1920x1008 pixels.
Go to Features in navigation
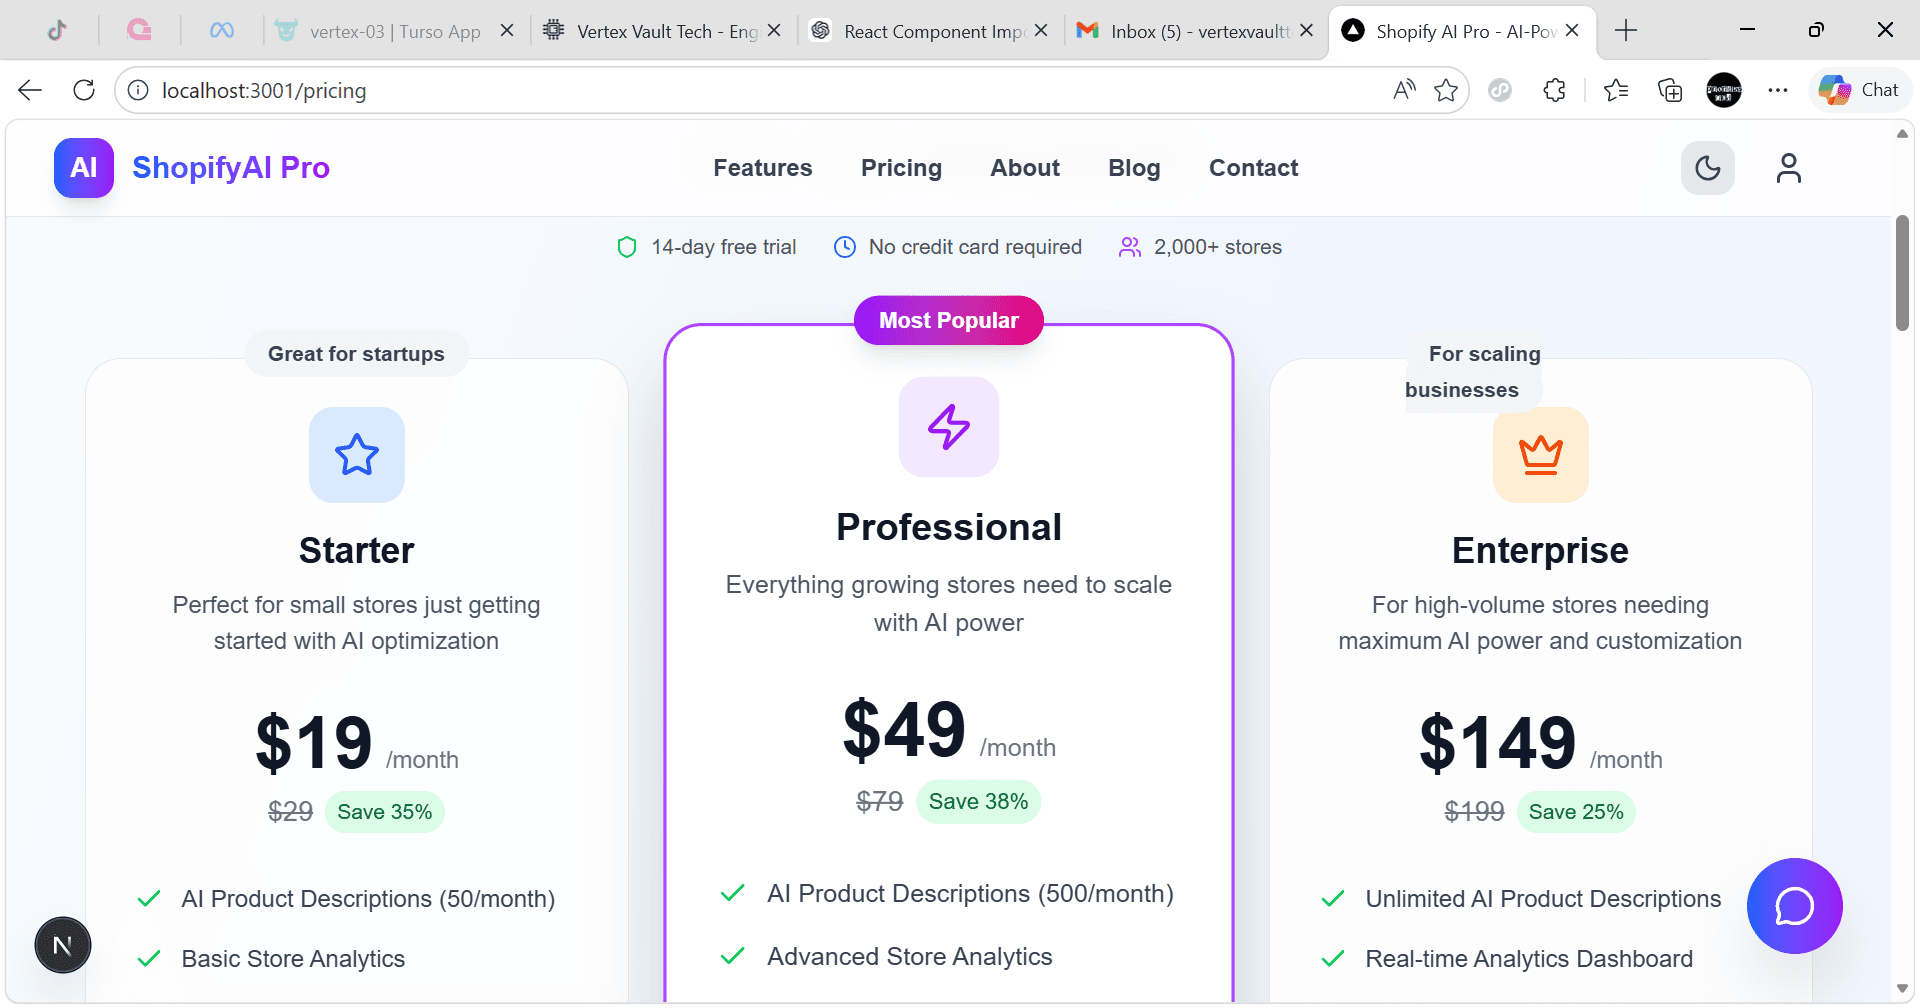click(762, 168)
